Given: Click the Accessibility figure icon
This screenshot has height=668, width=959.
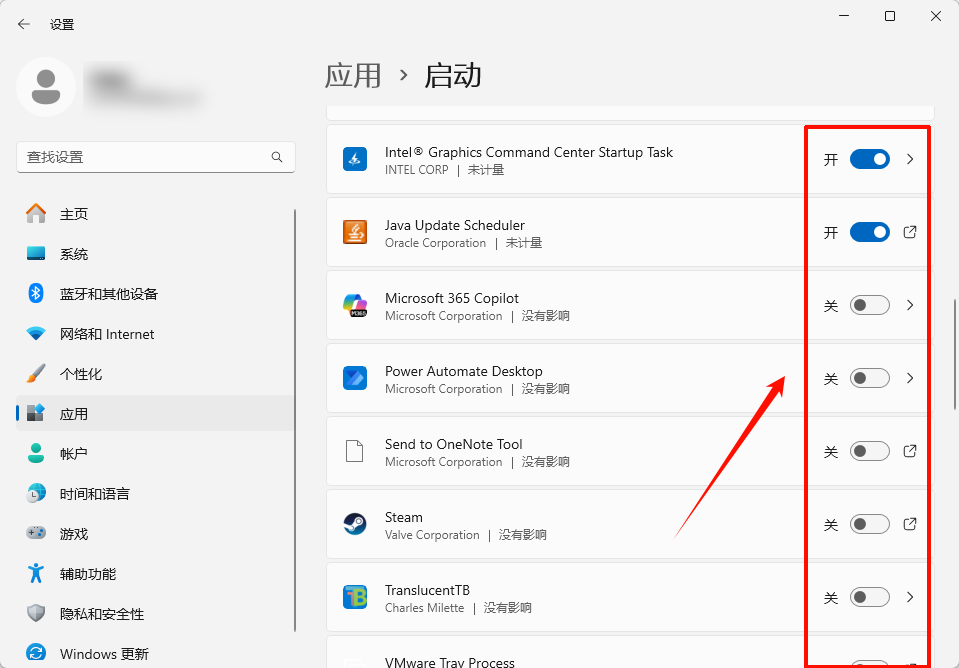Looking at the screenshot, I should point(36,573).
